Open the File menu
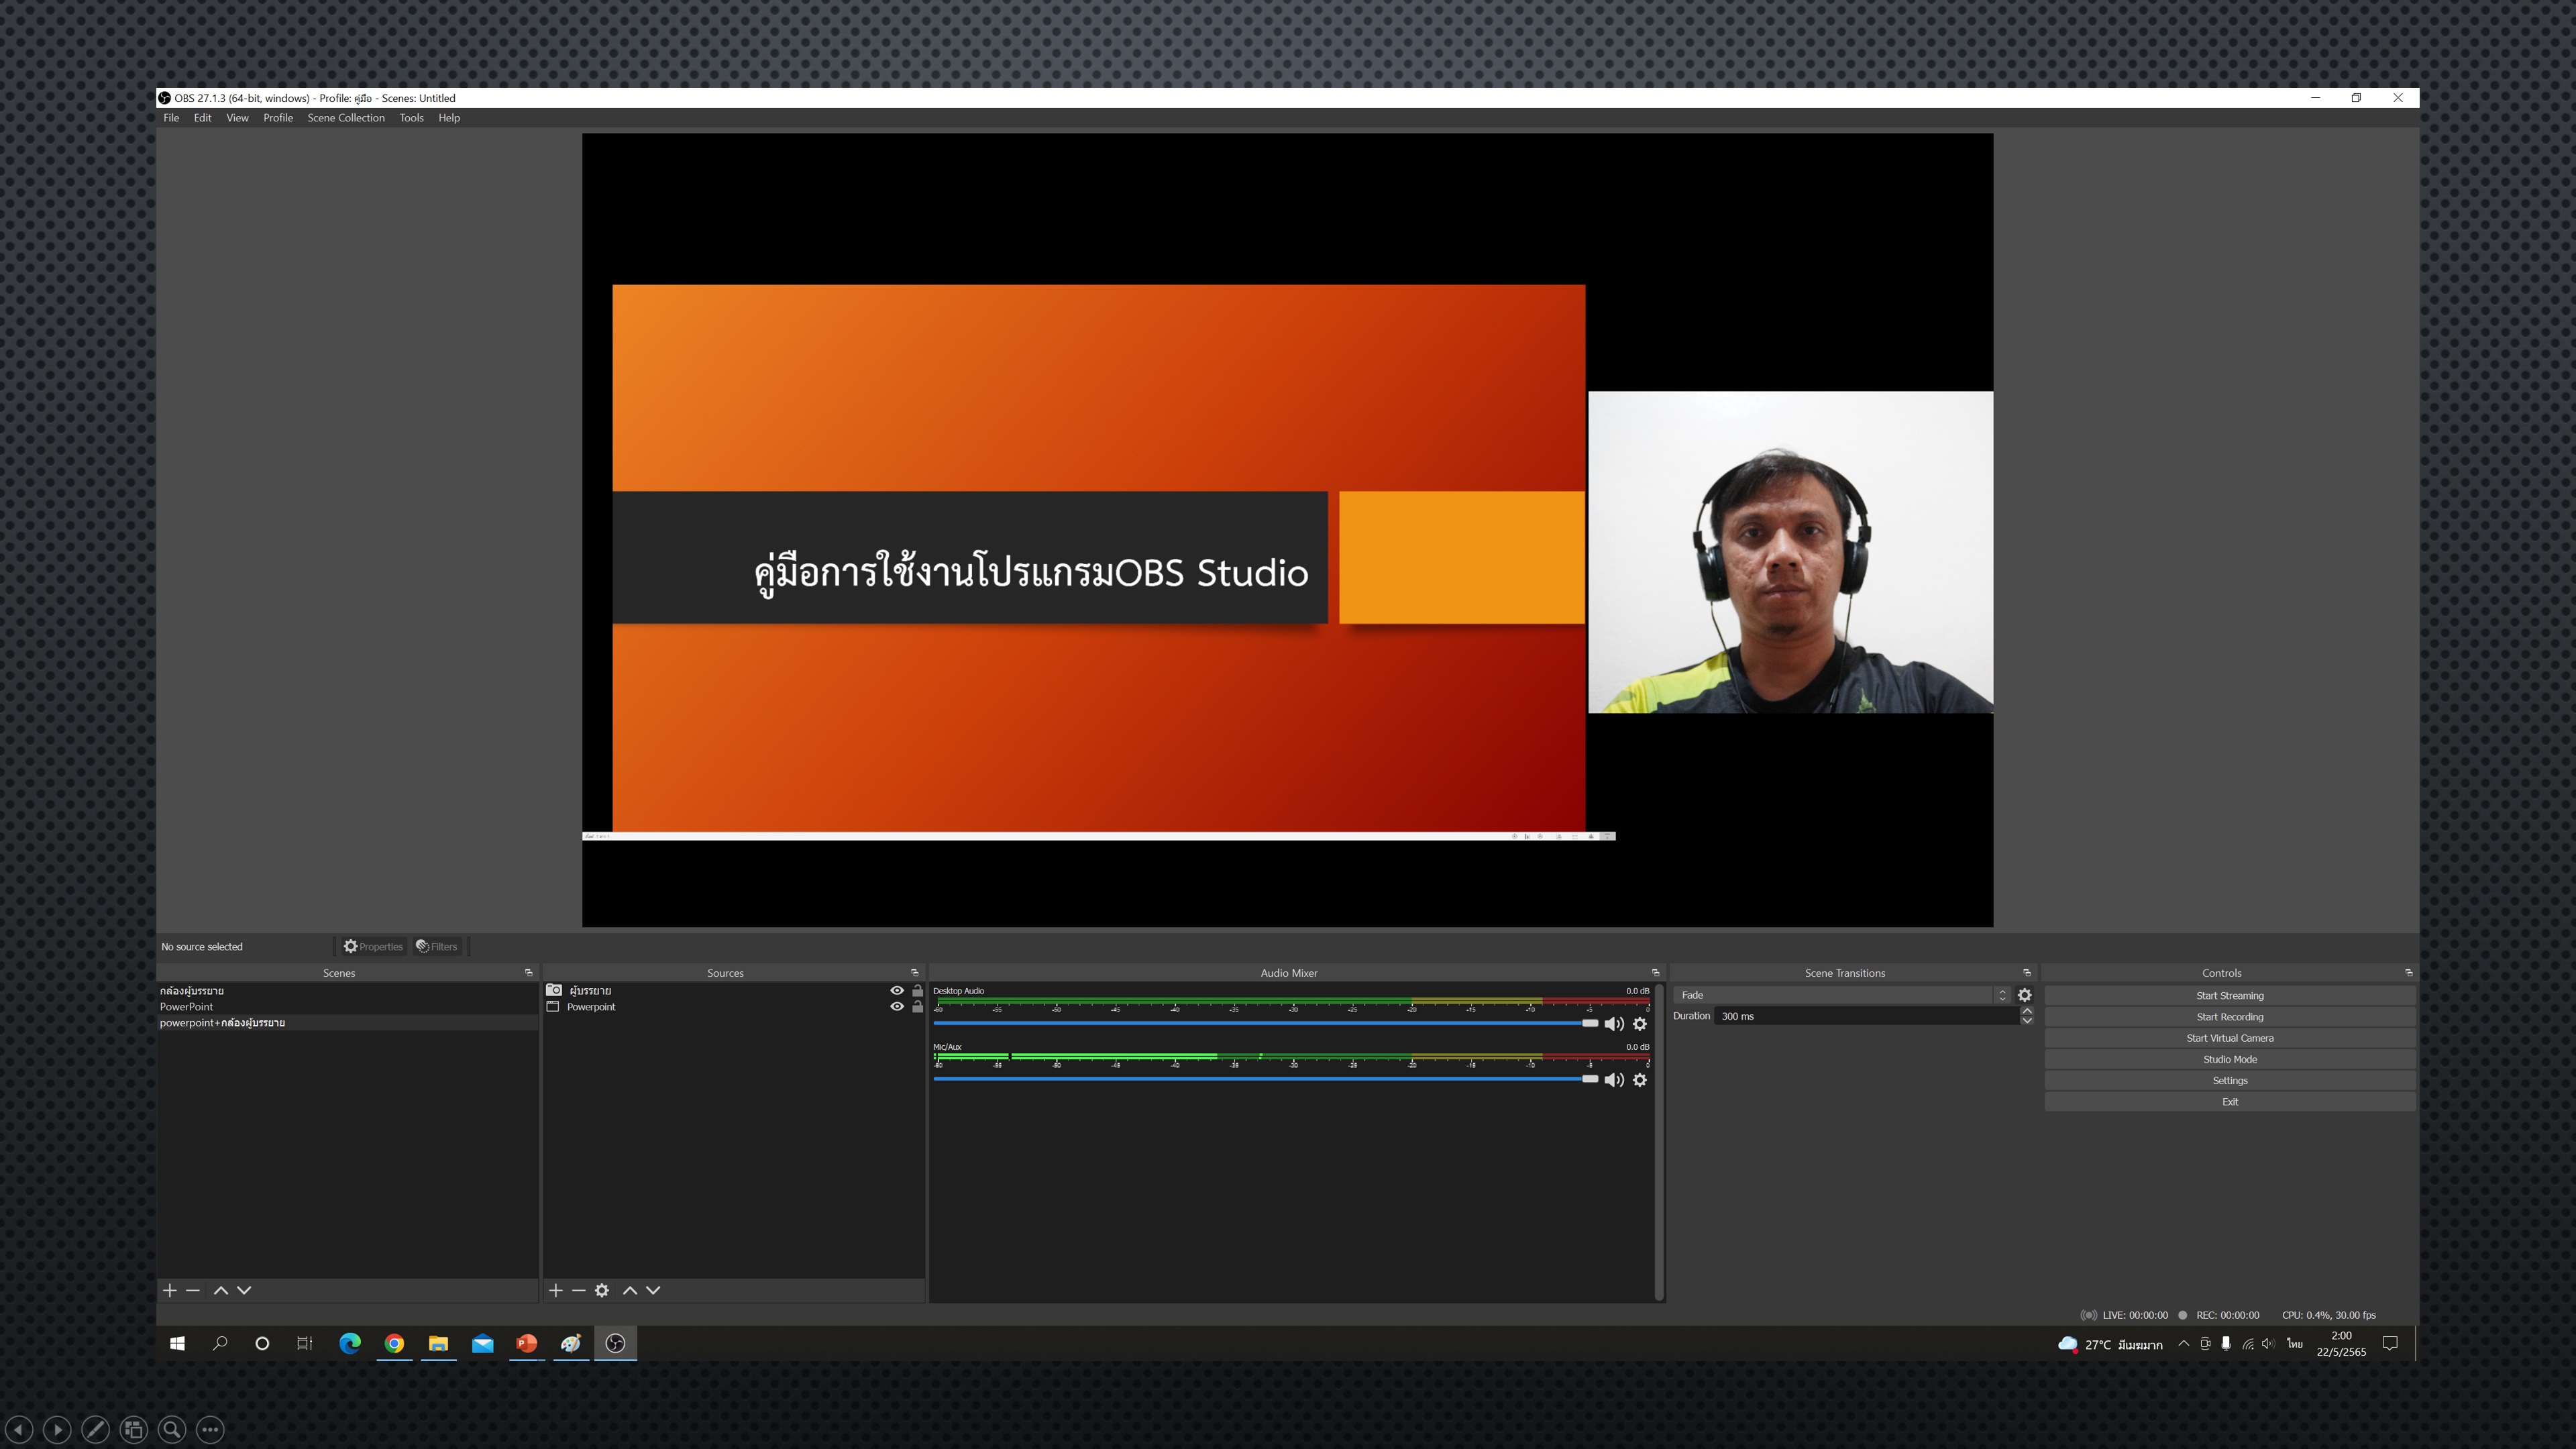Viewport: 2576px width, 1449px height. pos(171,118)
